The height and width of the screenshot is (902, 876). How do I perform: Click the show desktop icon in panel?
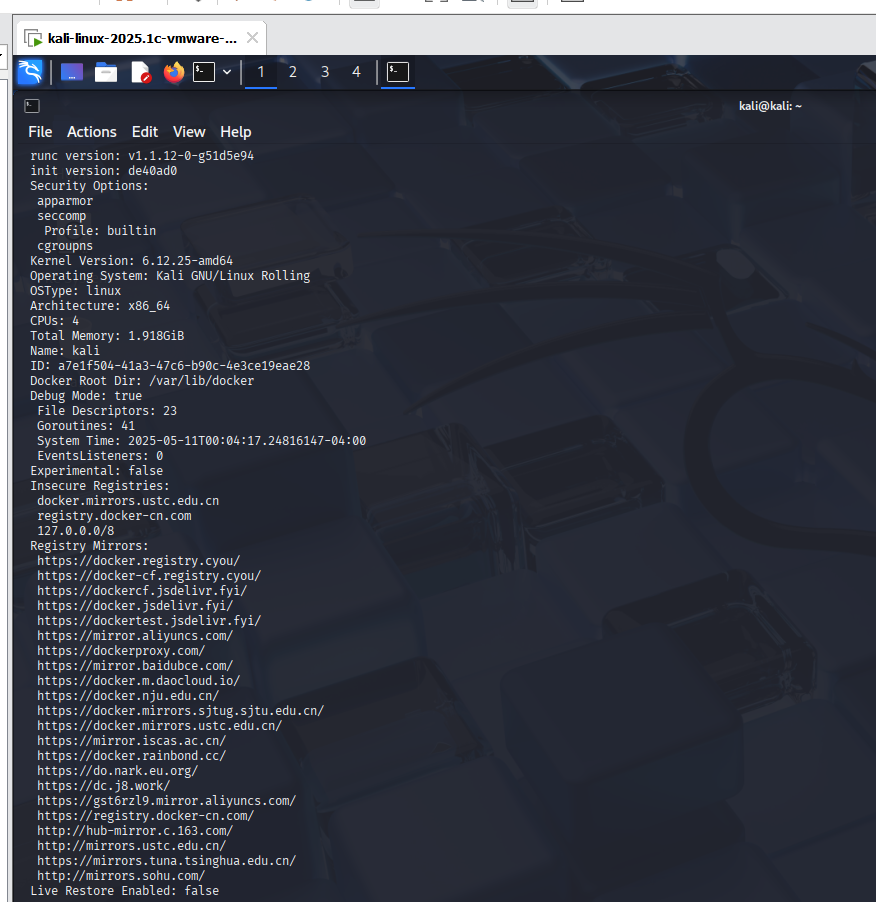(72, 72)
